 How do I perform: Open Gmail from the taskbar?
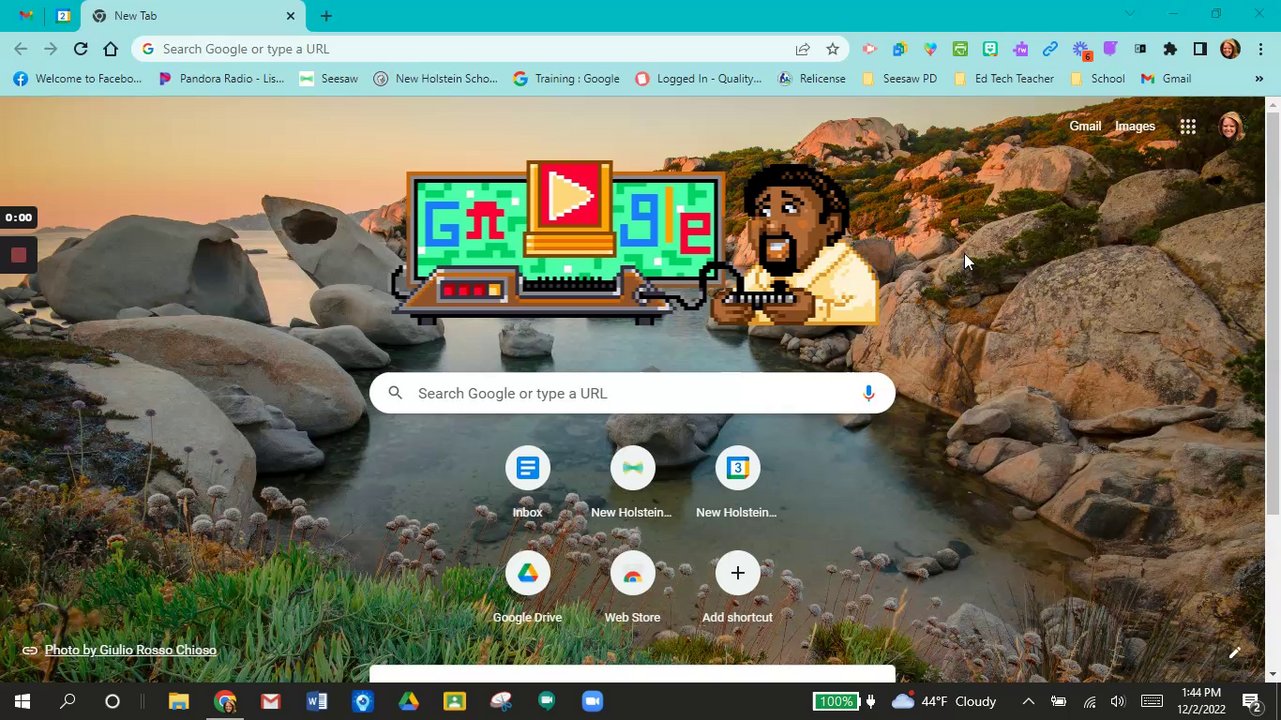[x=270, y=701]
